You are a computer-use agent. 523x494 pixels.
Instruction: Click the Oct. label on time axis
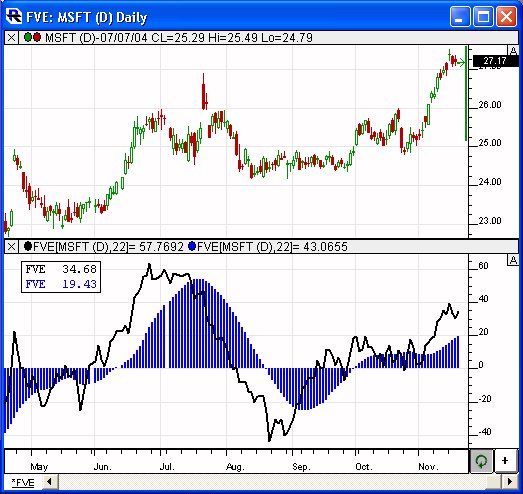pos(363,466)
